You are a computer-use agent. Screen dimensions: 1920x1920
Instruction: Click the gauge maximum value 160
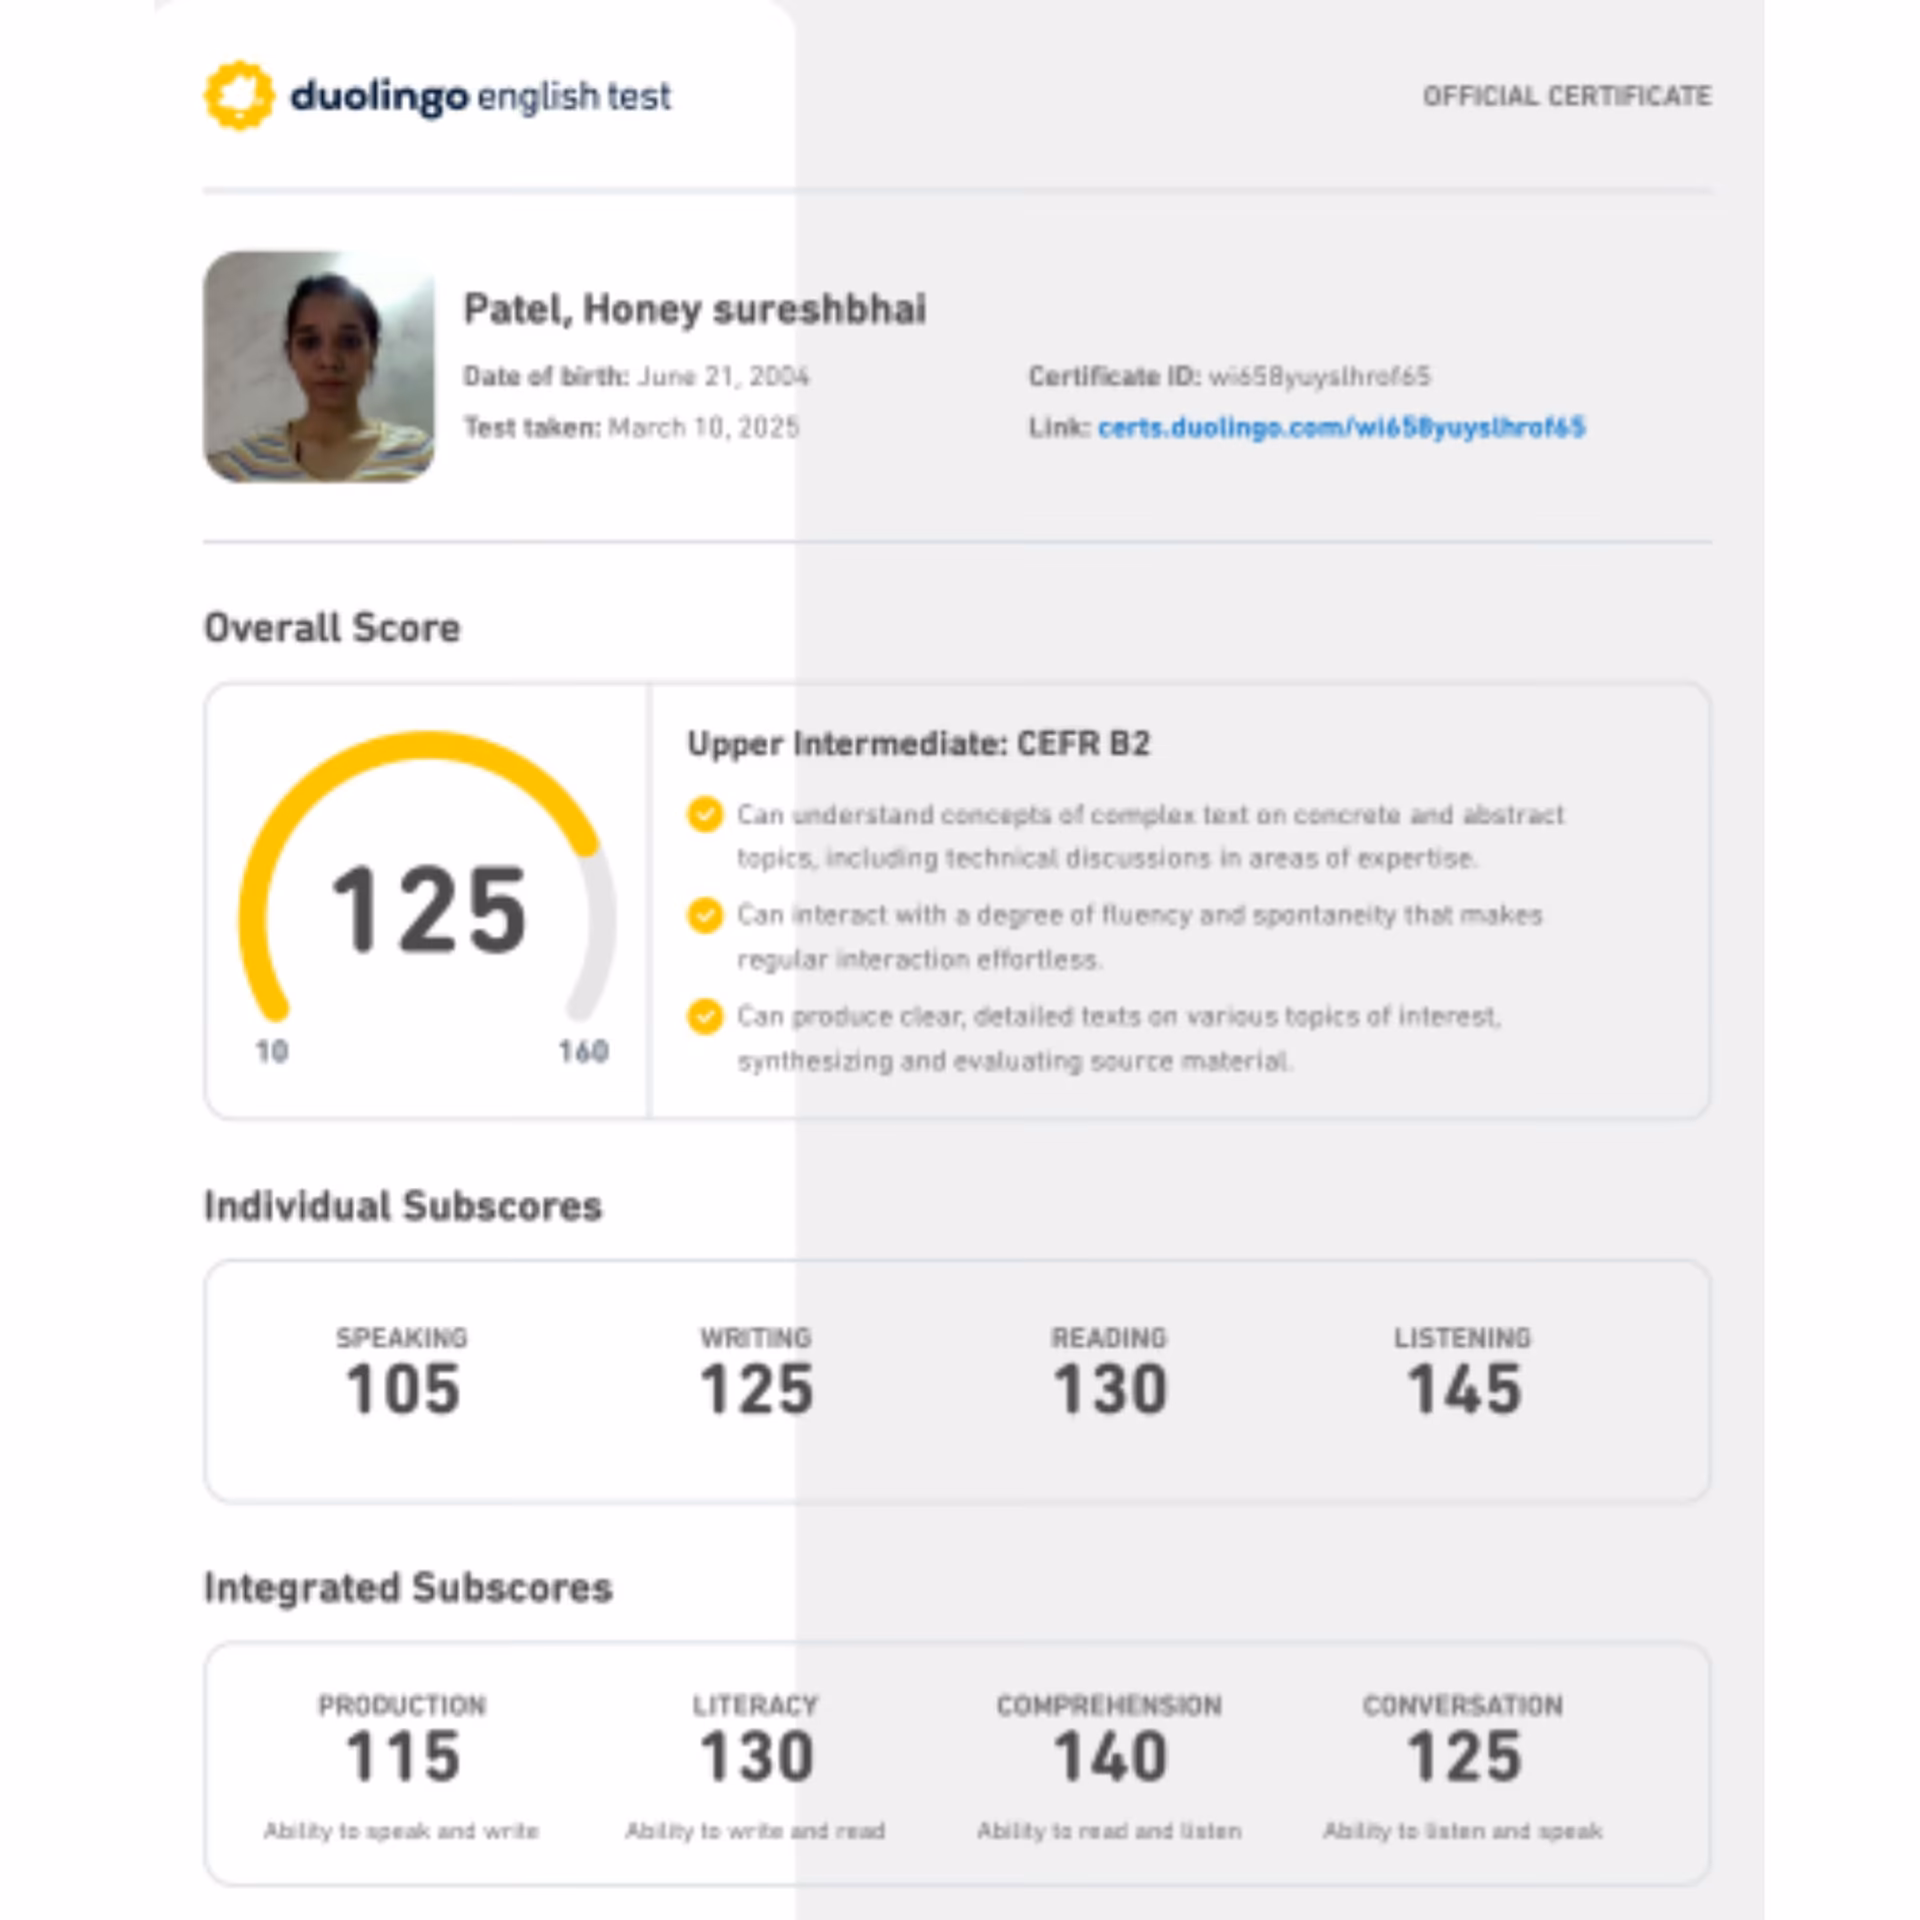point(583,1051)
